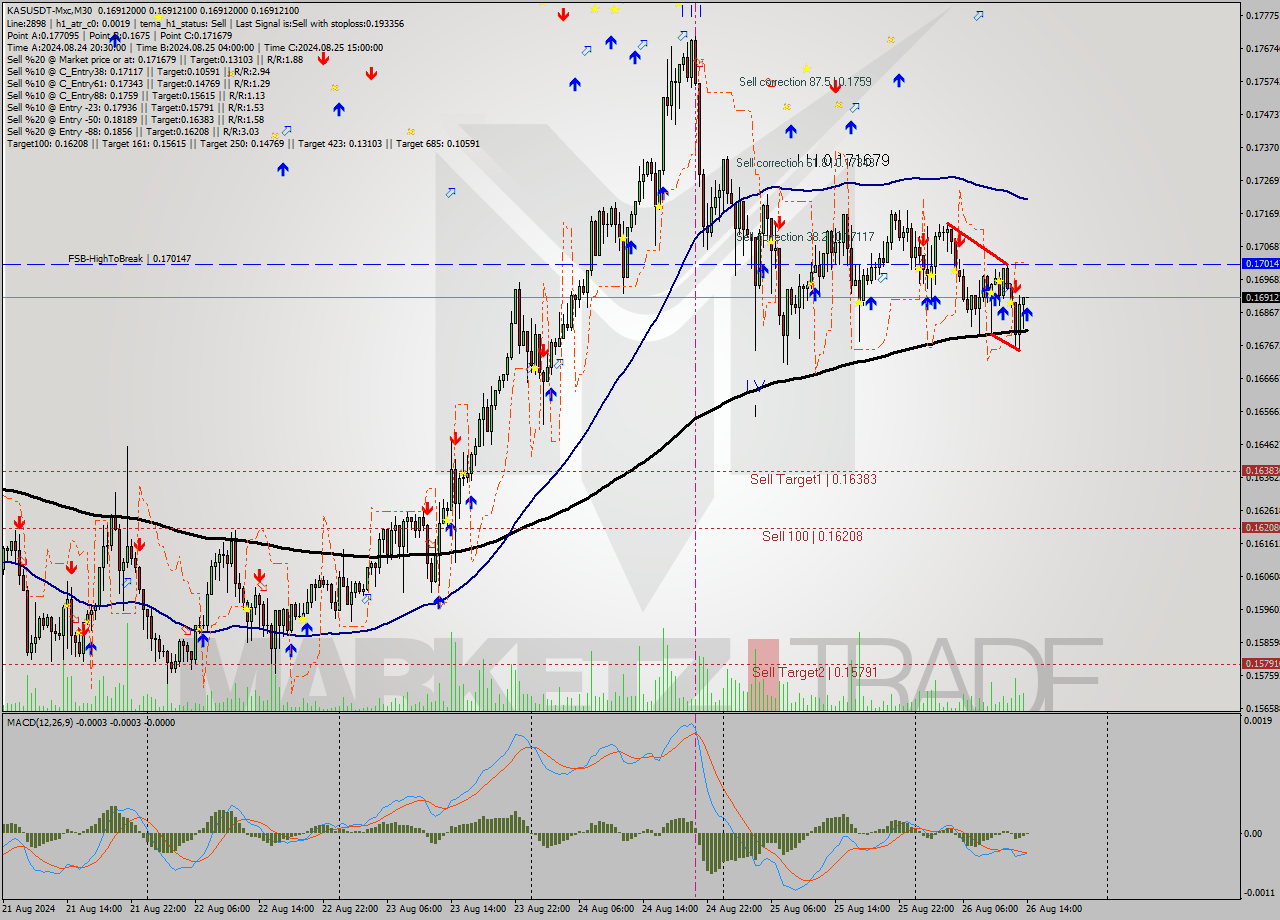This screenshot has height=920, width=1280.
Task: Click the red 0.16383 price tag on axis
Action: coord(1260,470)
